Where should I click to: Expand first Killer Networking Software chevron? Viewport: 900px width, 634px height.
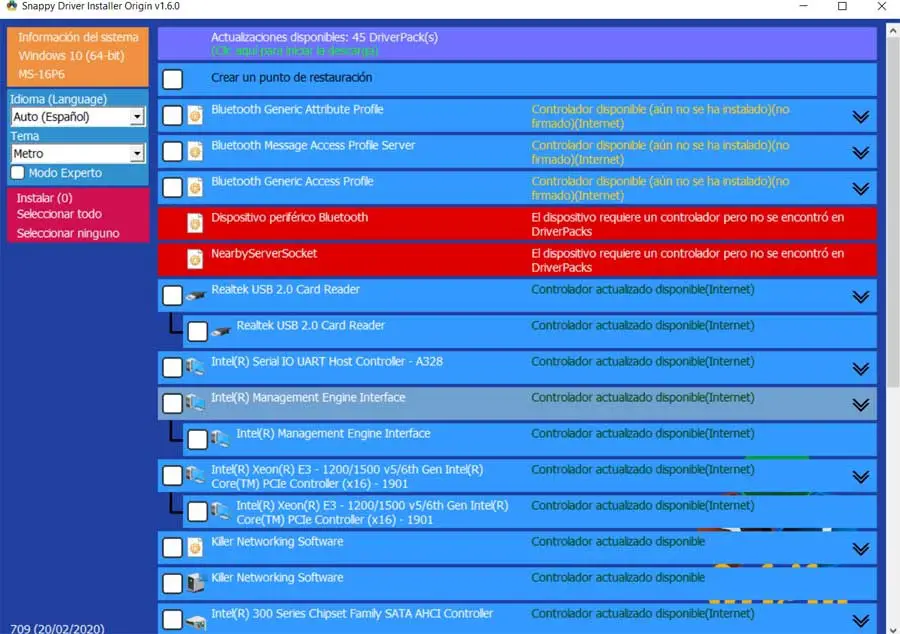860,549
